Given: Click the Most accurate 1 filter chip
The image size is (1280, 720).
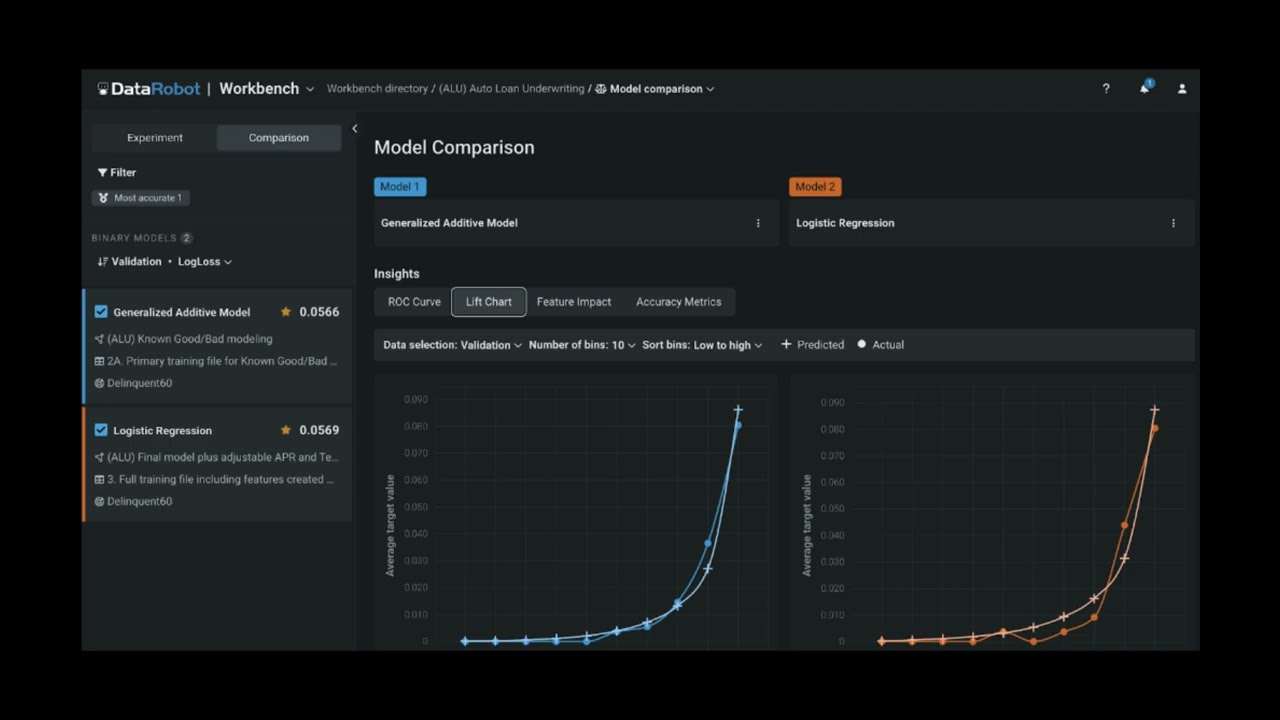Looking at the screenshot, I should (x=141, y=198).
